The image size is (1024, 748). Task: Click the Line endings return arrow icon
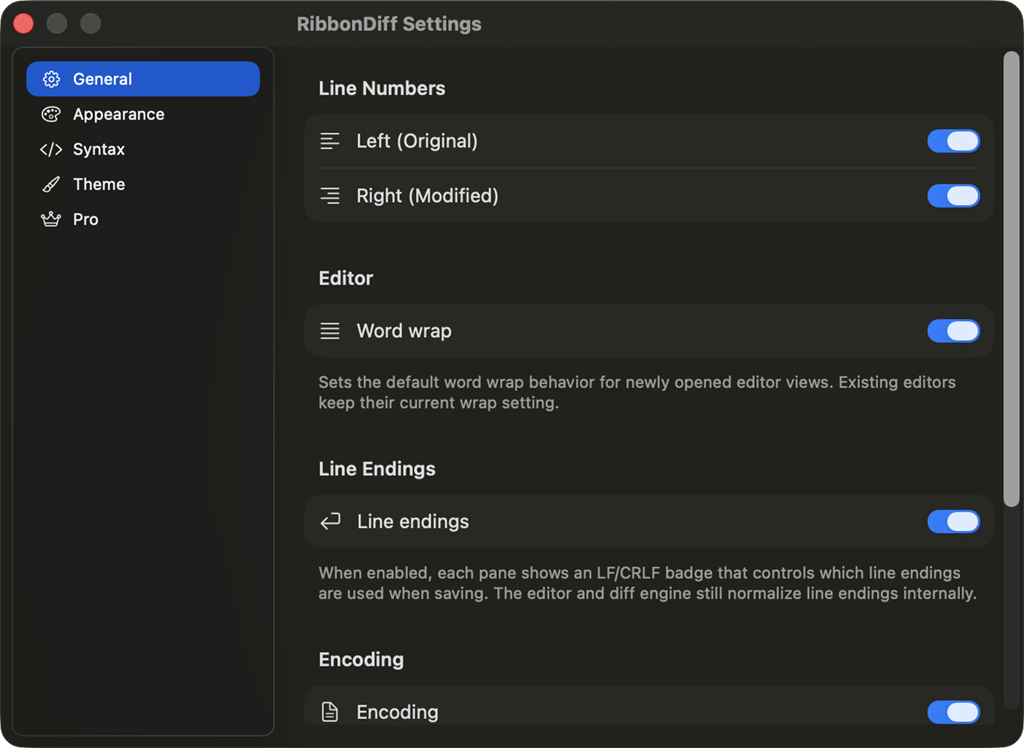(330, 521)
